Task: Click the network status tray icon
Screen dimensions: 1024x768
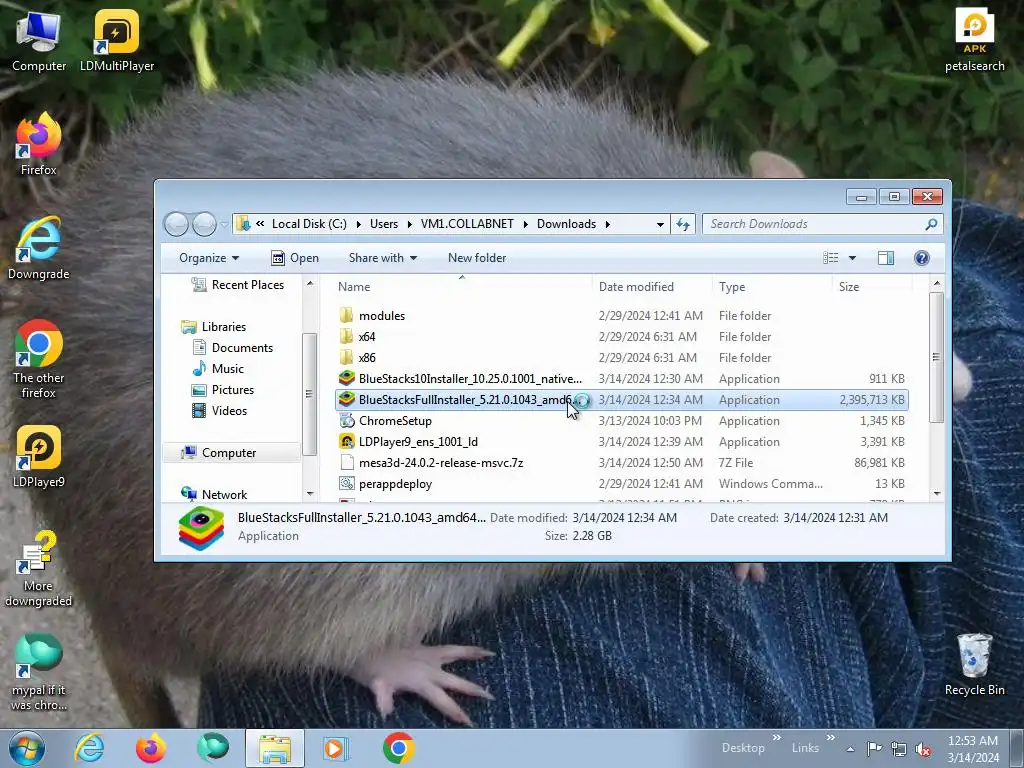Action: pos(899,749)
